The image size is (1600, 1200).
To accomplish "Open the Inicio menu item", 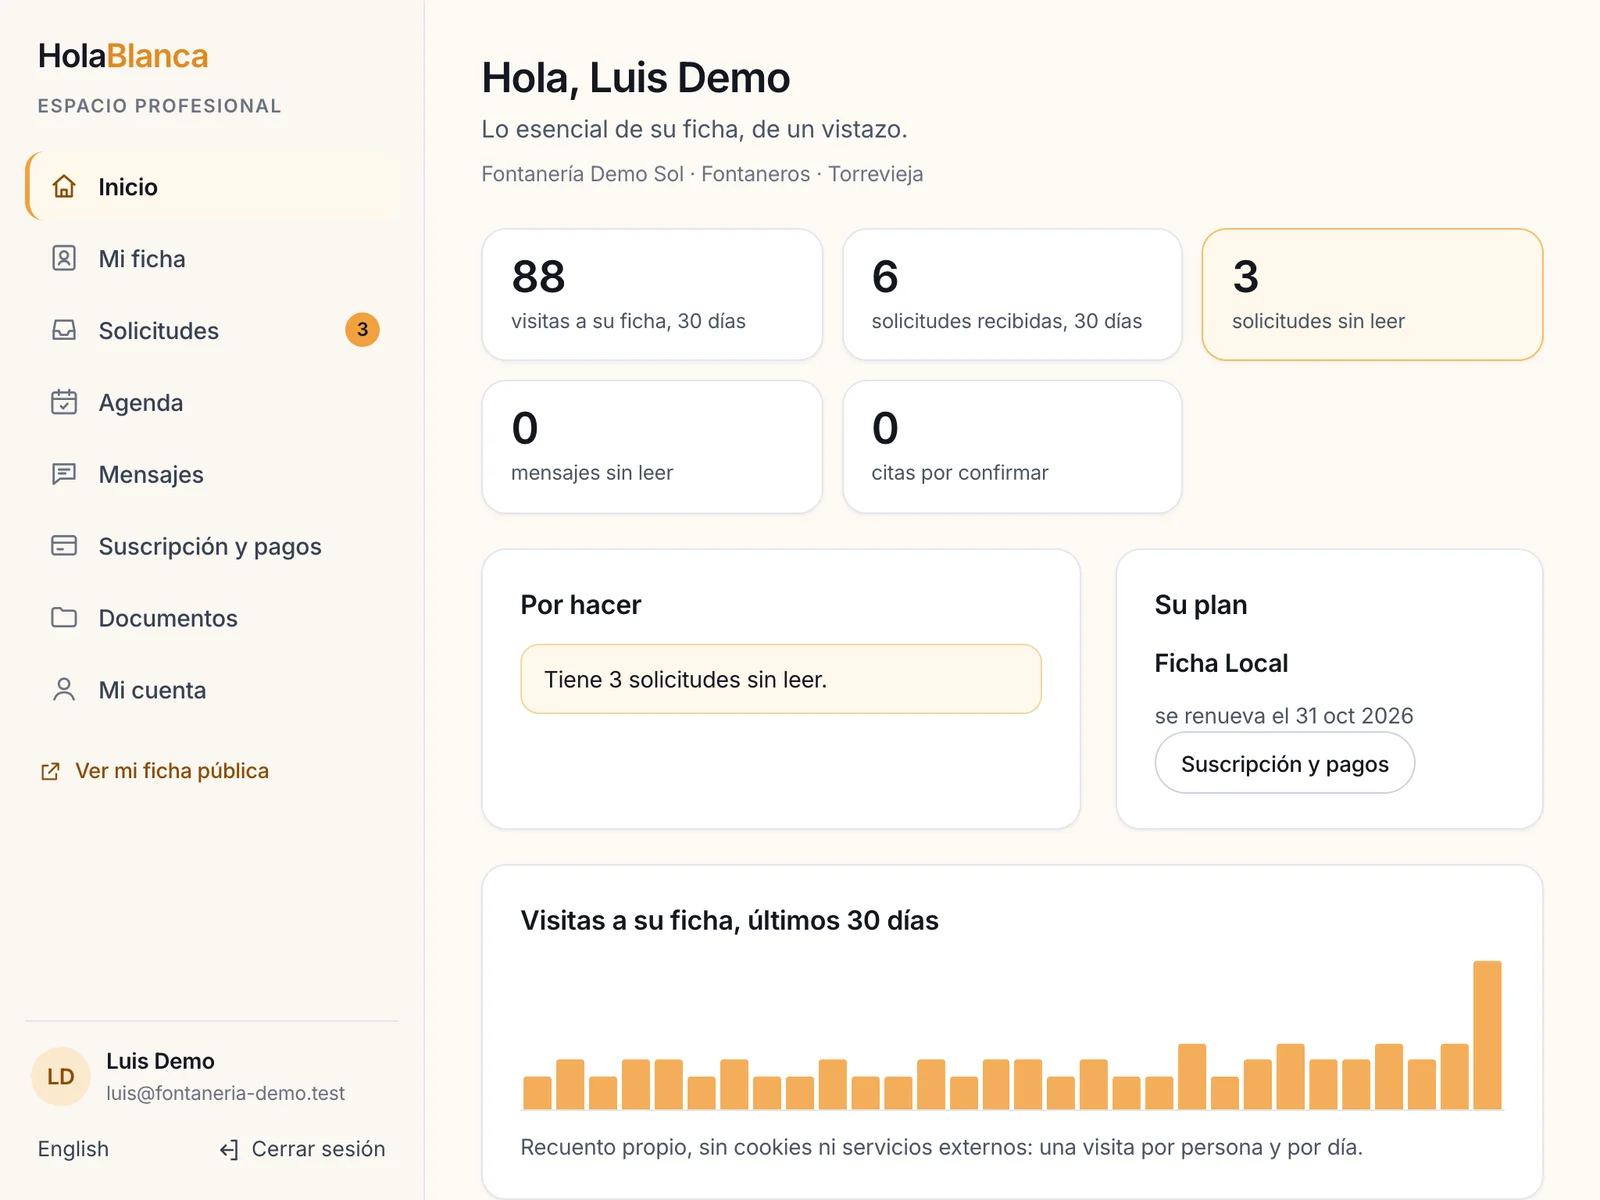I will [212, 187].
